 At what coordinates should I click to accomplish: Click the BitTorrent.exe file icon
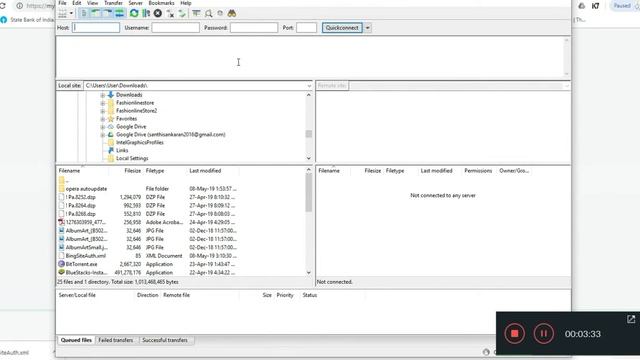(61, 264)
